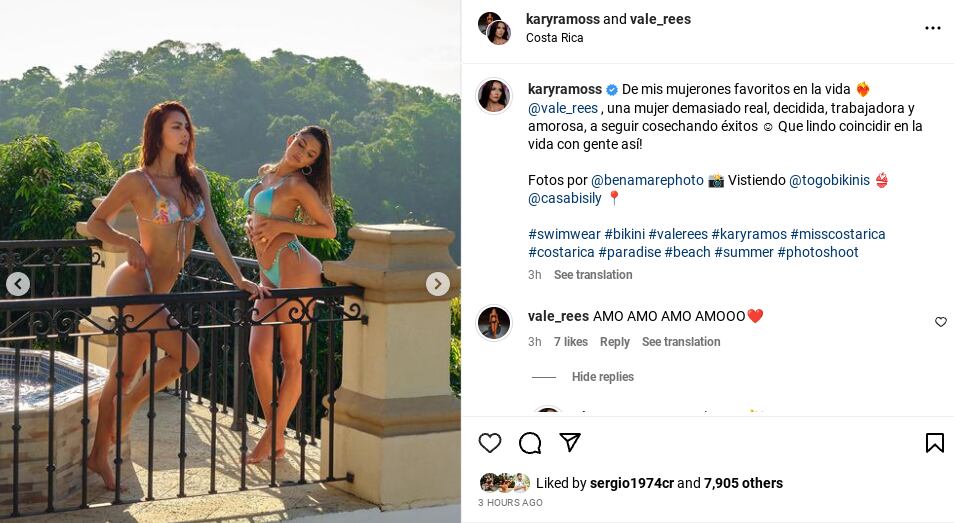Screen dimensions: 954x523
Task: Open the Costa Rica location link
Action: [555, 38]
